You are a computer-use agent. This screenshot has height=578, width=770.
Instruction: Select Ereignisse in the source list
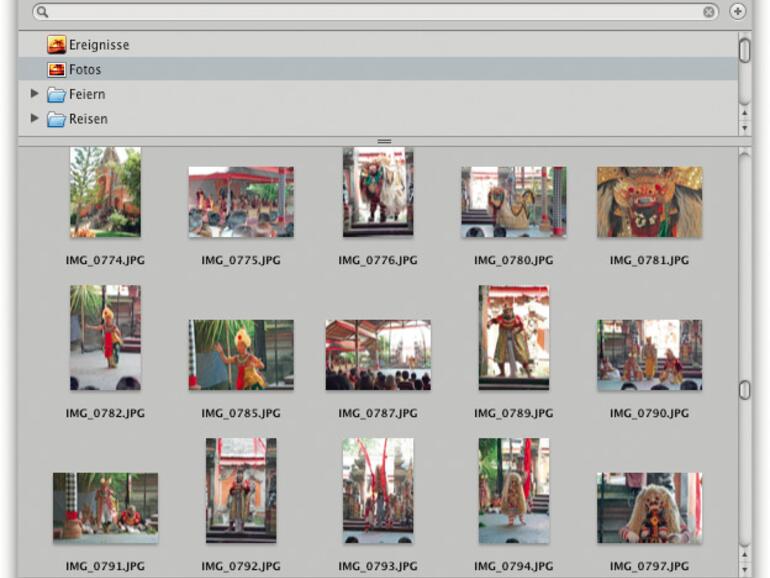pyautogui.click(x=378, y=45)
